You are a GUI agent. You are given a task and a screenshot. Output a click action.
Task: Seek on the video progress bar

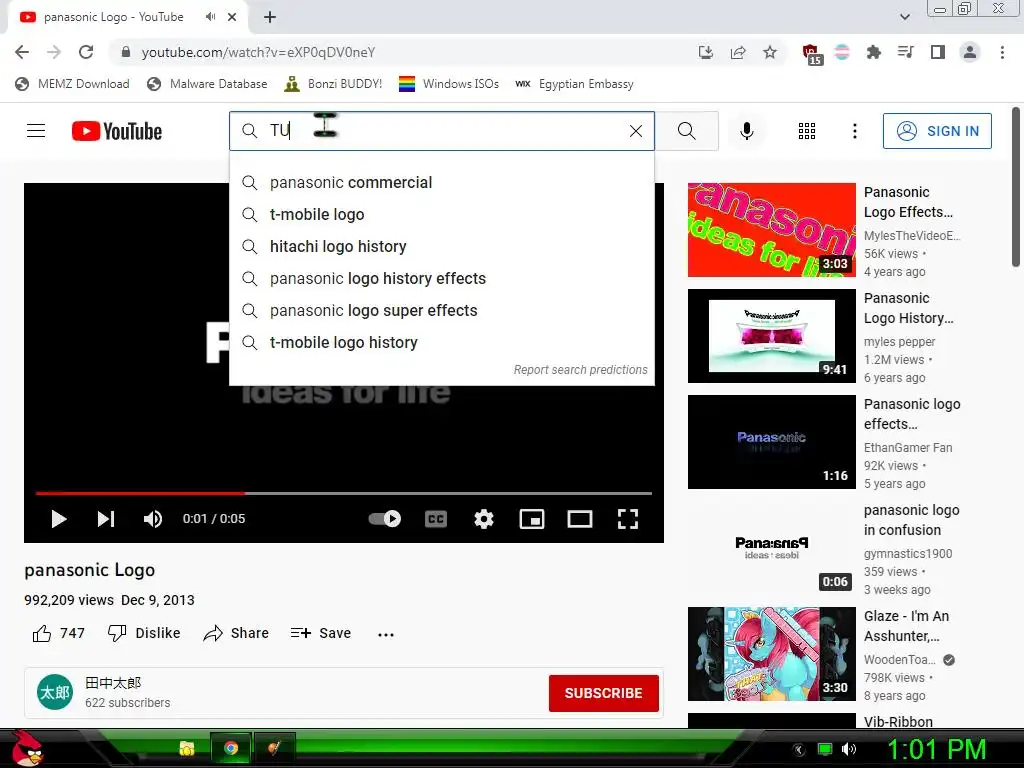tap(344, 493)
